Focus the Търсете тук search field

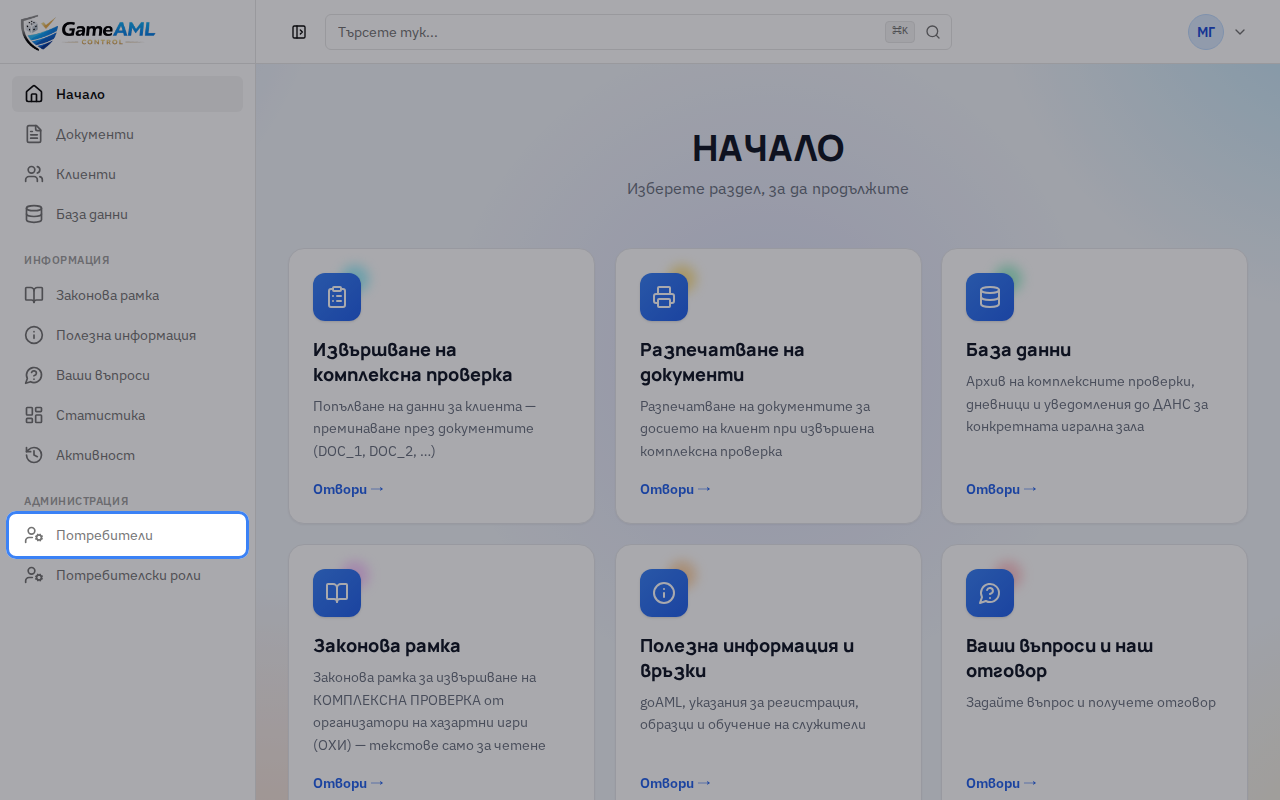(x=638, y=32)
